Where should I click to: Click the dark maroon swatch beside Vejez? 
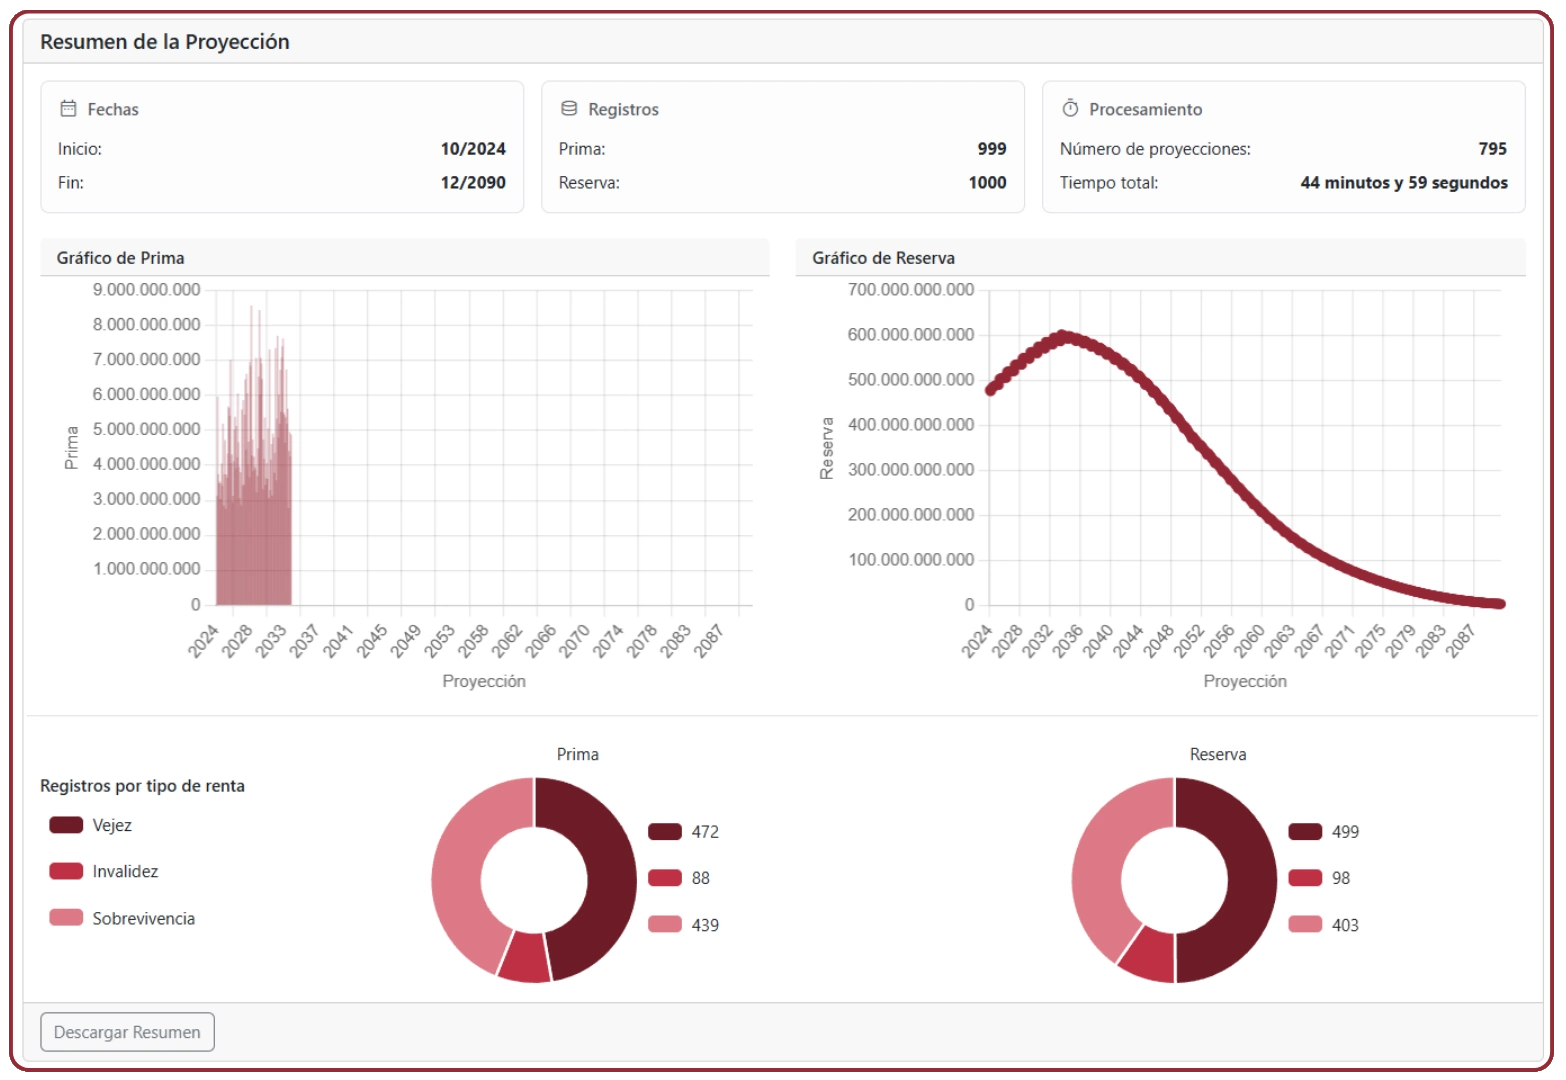coord(66,825)
